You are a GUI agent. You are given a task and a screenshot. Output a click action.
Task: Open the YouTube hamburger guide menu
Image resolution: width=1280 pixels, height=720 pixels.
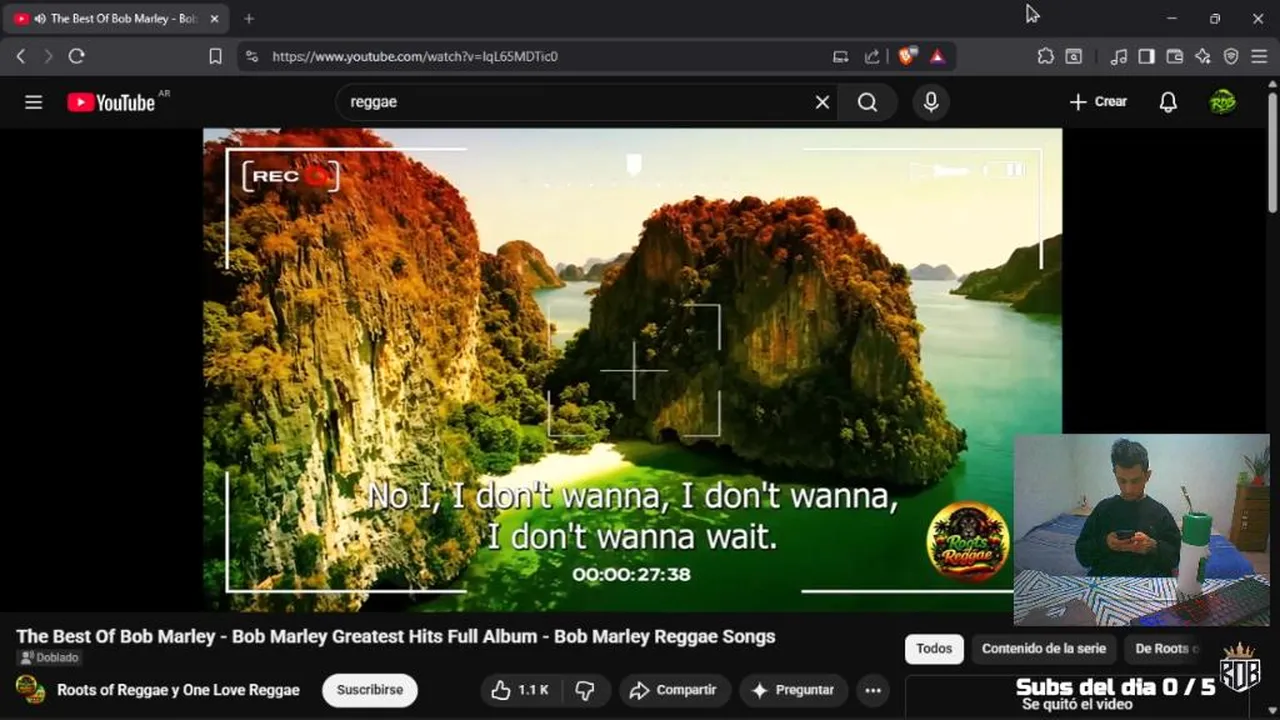33,102
